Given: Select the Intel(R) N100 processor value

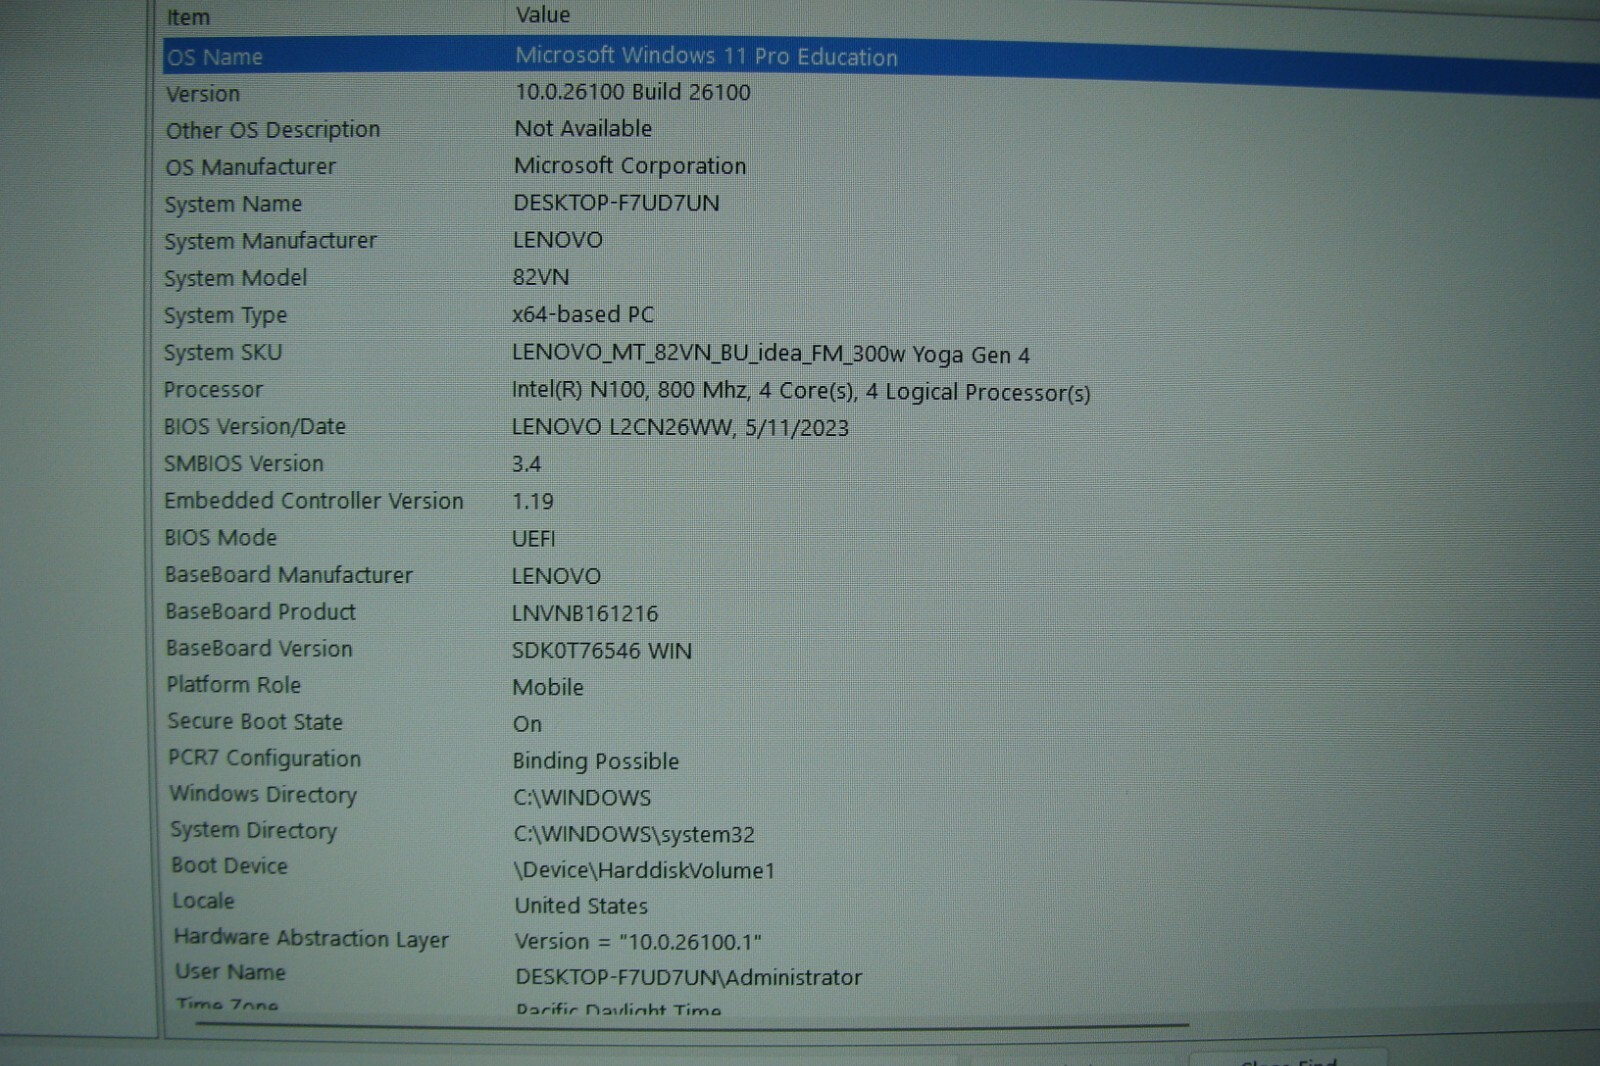Looking at the screenshot, I should (x=801, y=391).
